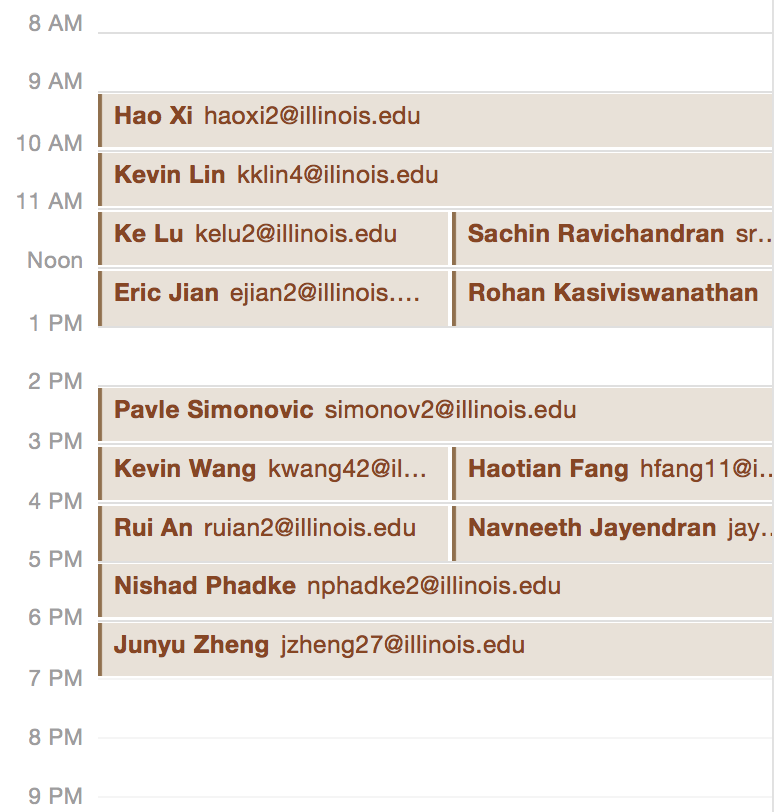Select the empty 8 PM time slot
This screenshot has height=812, width=774.
[x=435, y=767]
